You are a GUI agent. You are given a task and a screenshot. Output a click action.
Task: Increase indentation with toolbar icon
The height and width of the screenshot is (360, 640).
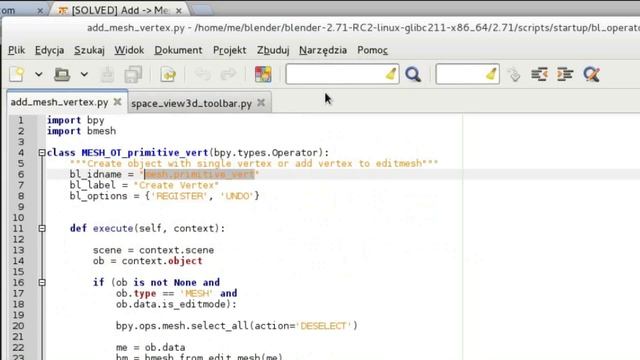(x=565, y=74)
